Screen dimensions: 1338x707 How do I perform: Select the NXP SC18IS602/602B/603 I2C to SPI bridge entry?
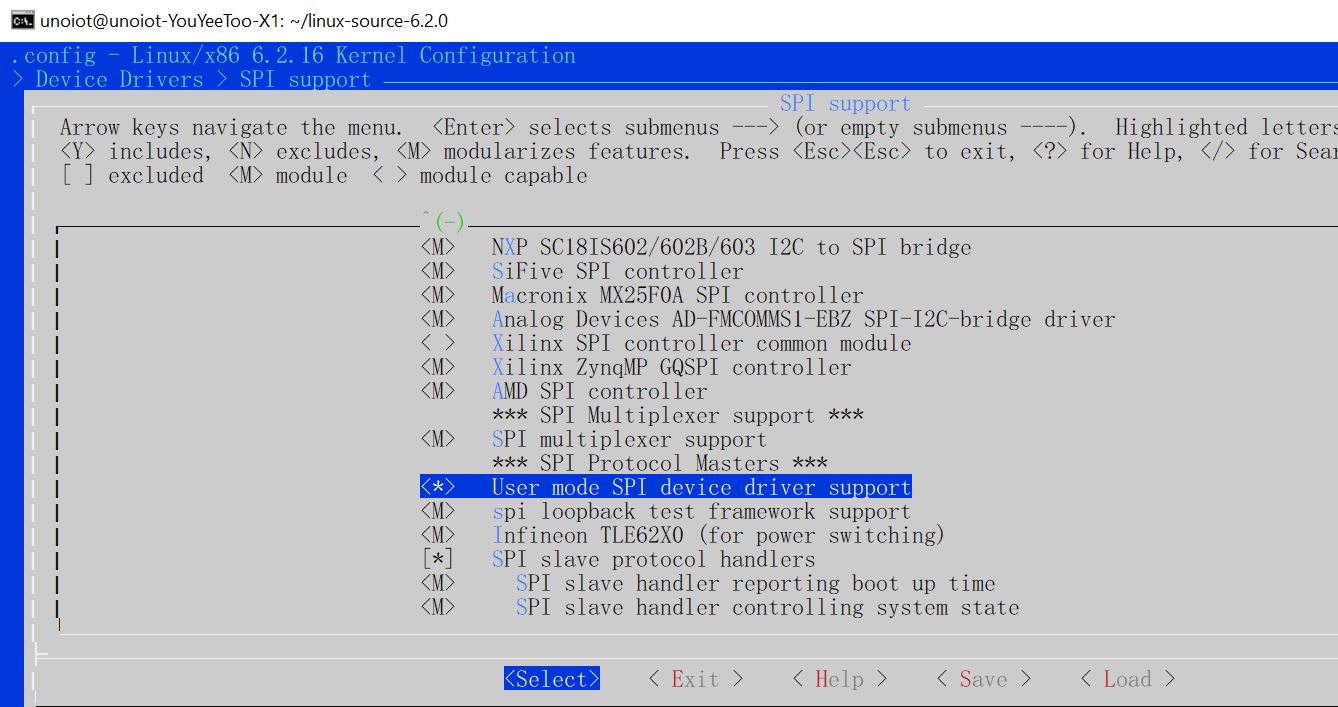point(732,247)
